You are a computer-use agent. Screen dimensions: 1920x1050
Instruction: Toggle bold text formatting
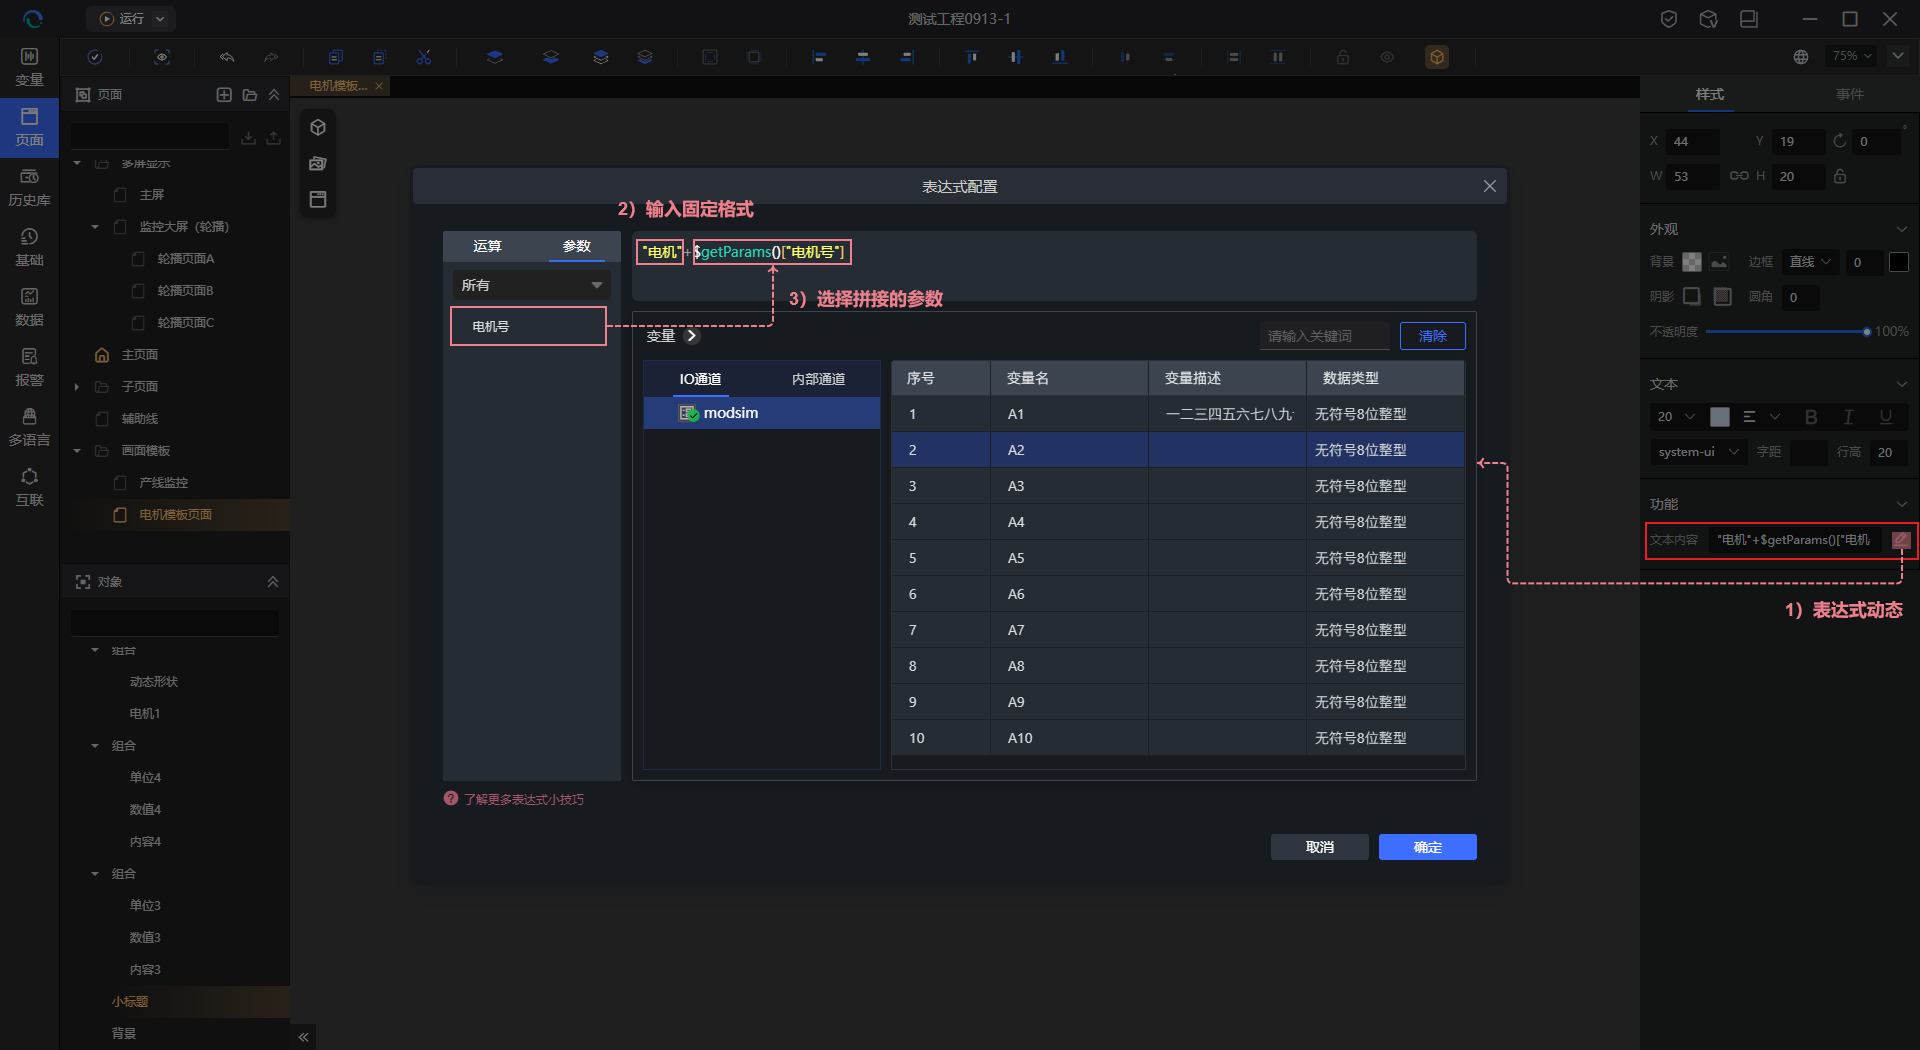coord(1811,417)
